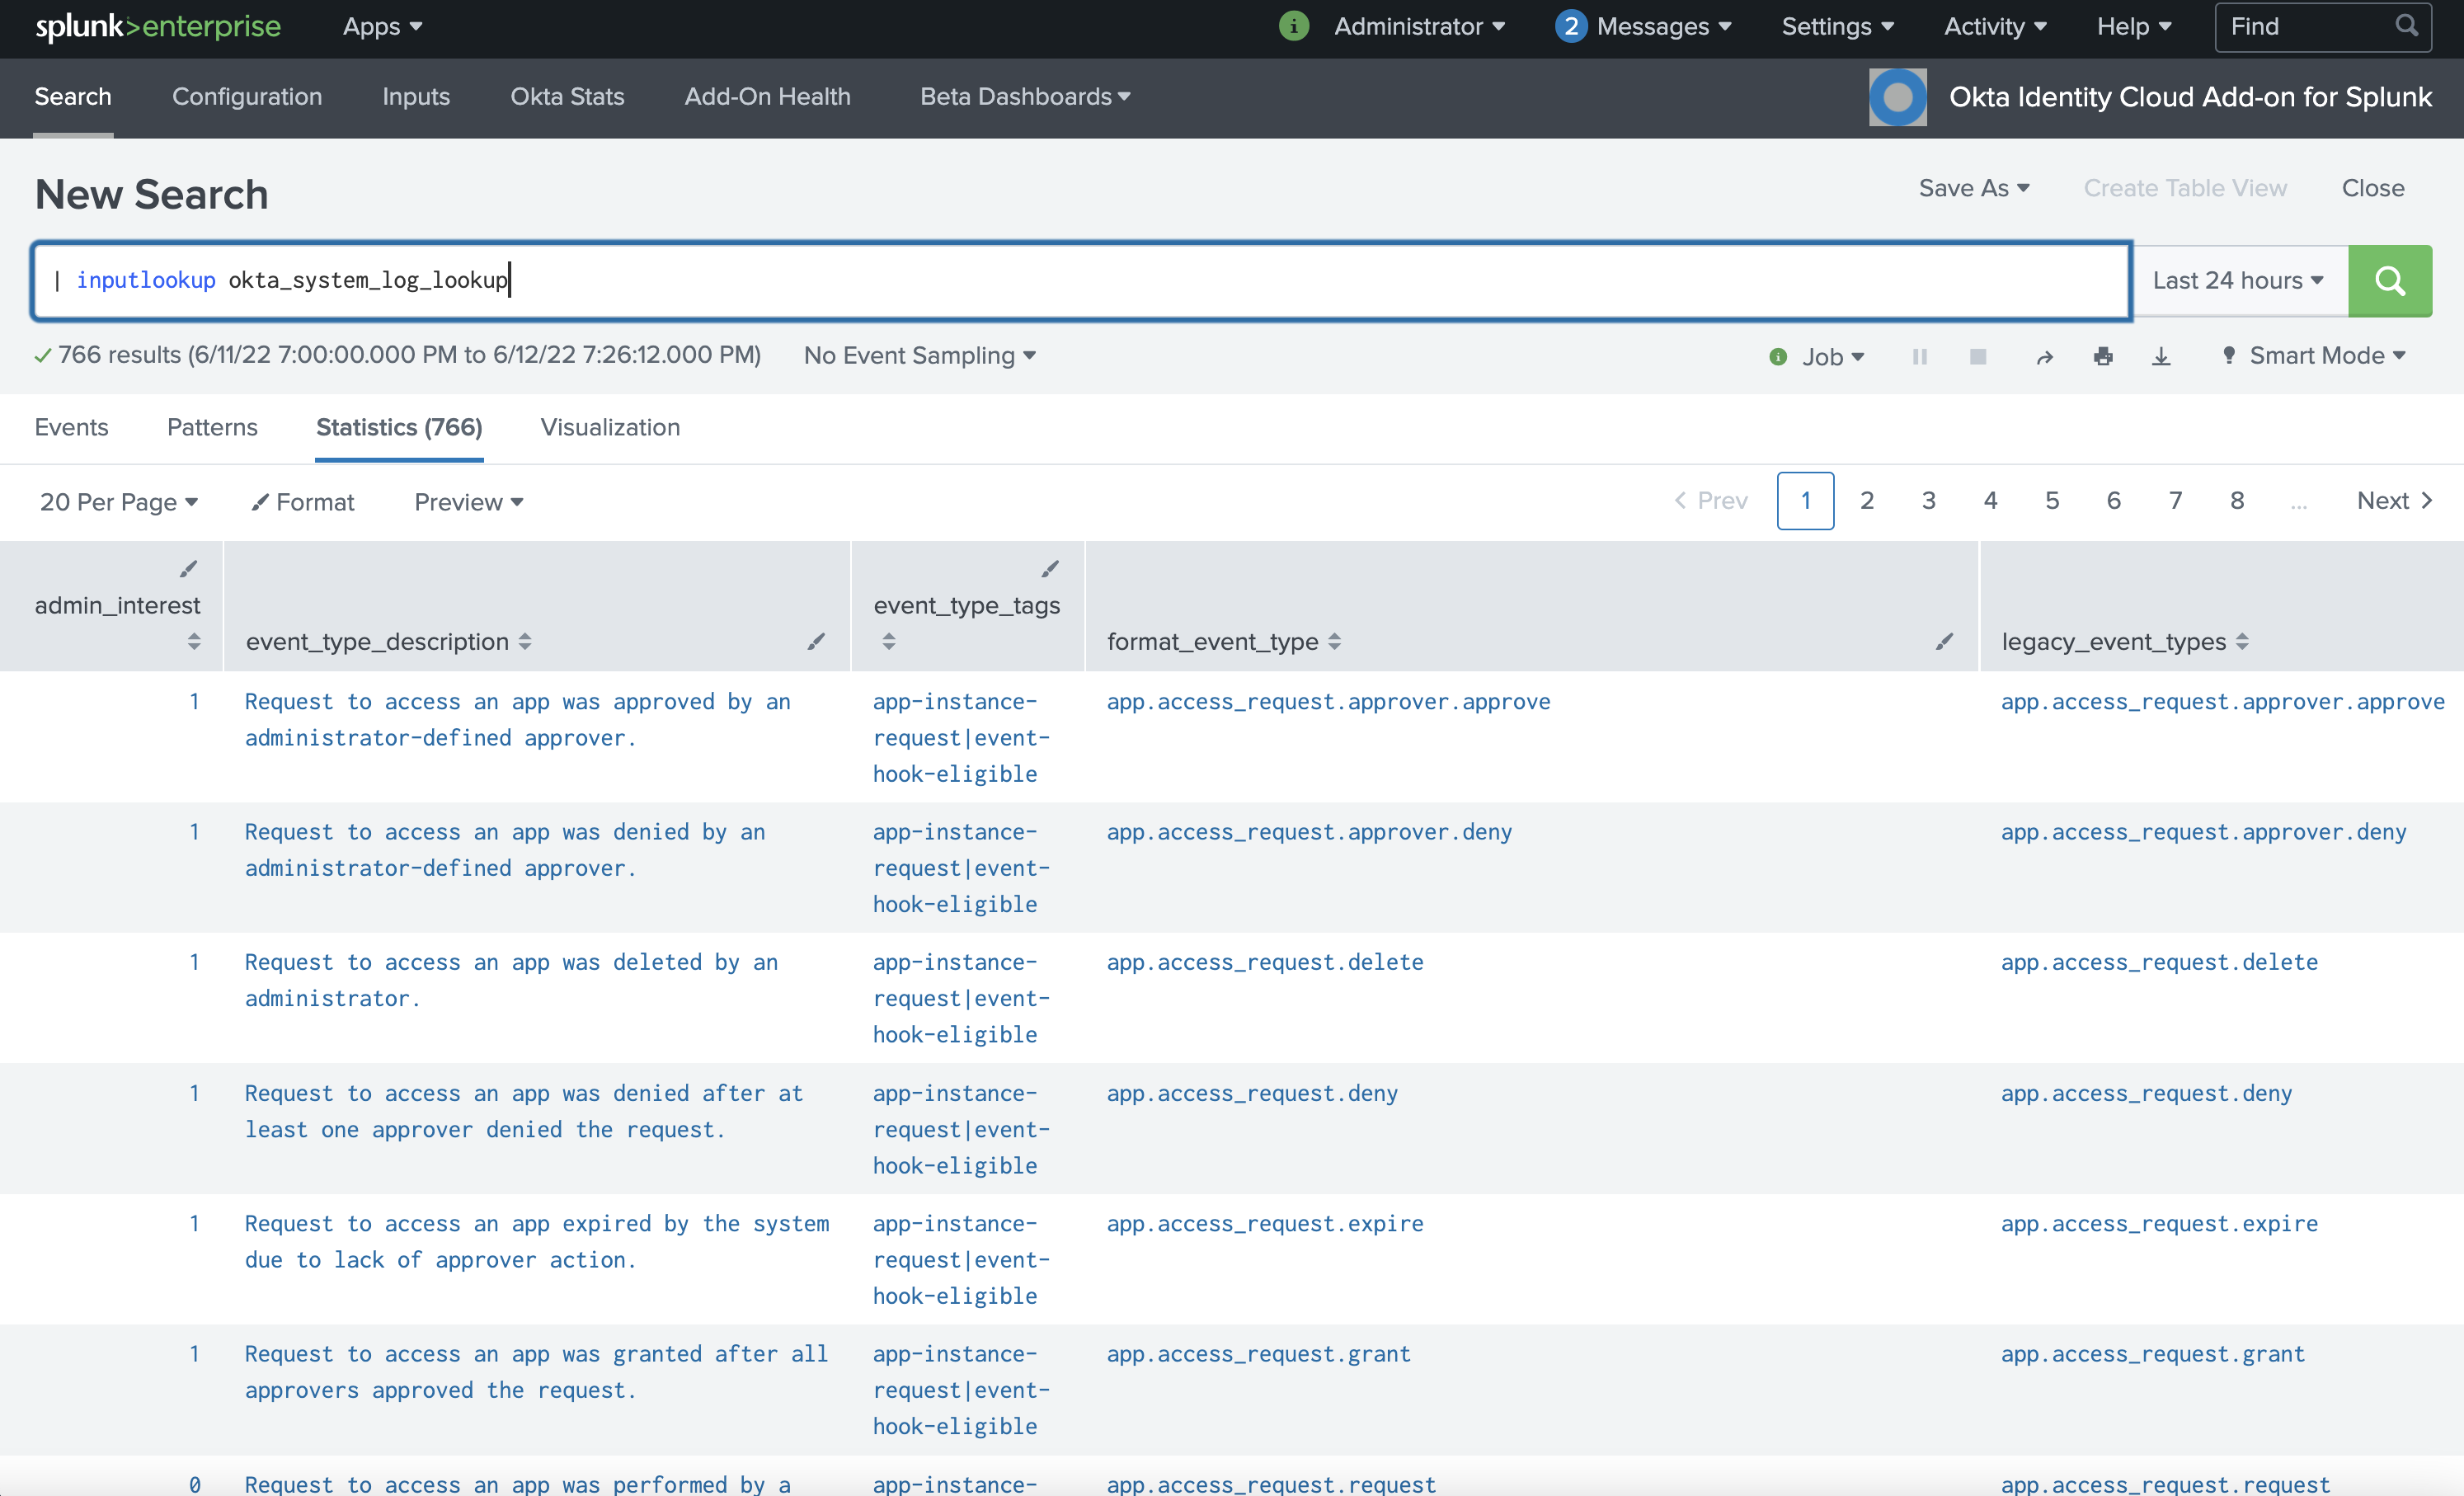This screenshot has height=1496, width=2464.
Task: Click the Okta app logo icon
Action: pyautogui.click(x=1897, y=97)
